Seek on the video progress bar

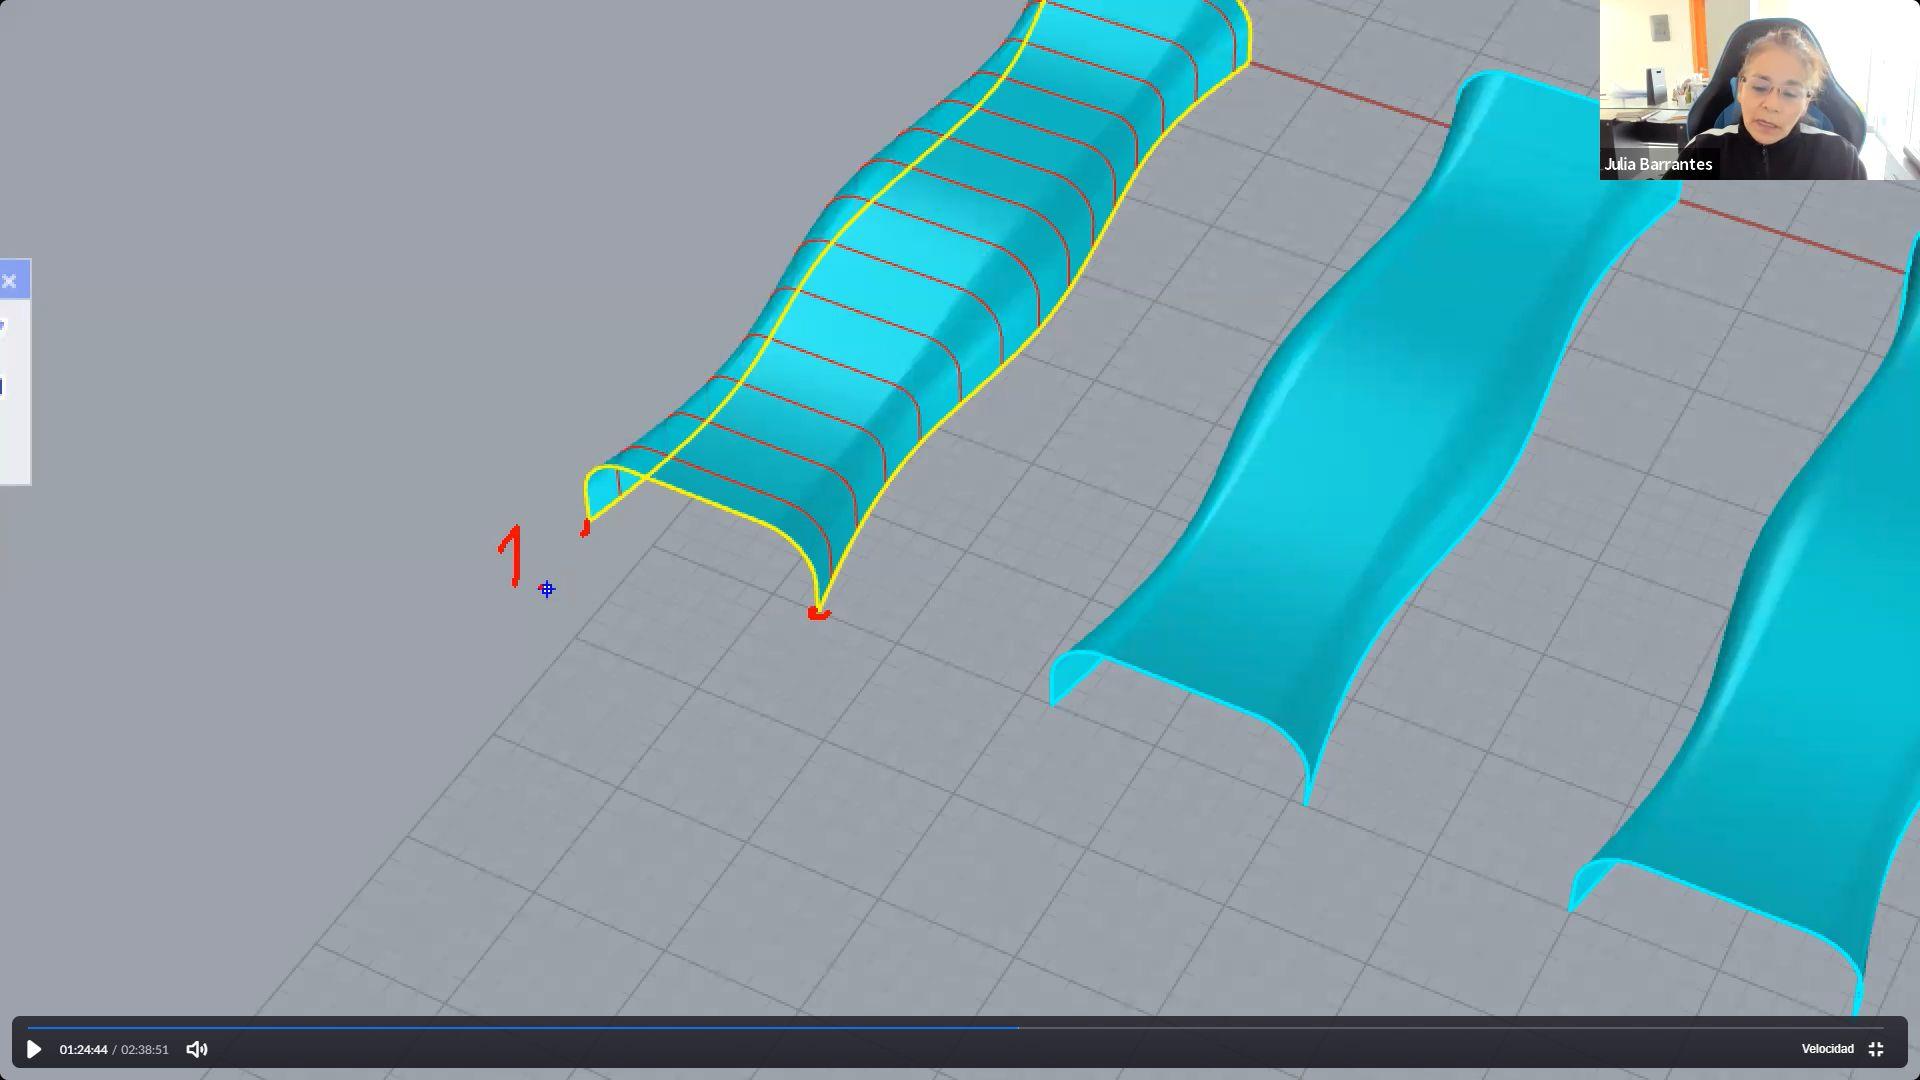tap(955, 1027)
